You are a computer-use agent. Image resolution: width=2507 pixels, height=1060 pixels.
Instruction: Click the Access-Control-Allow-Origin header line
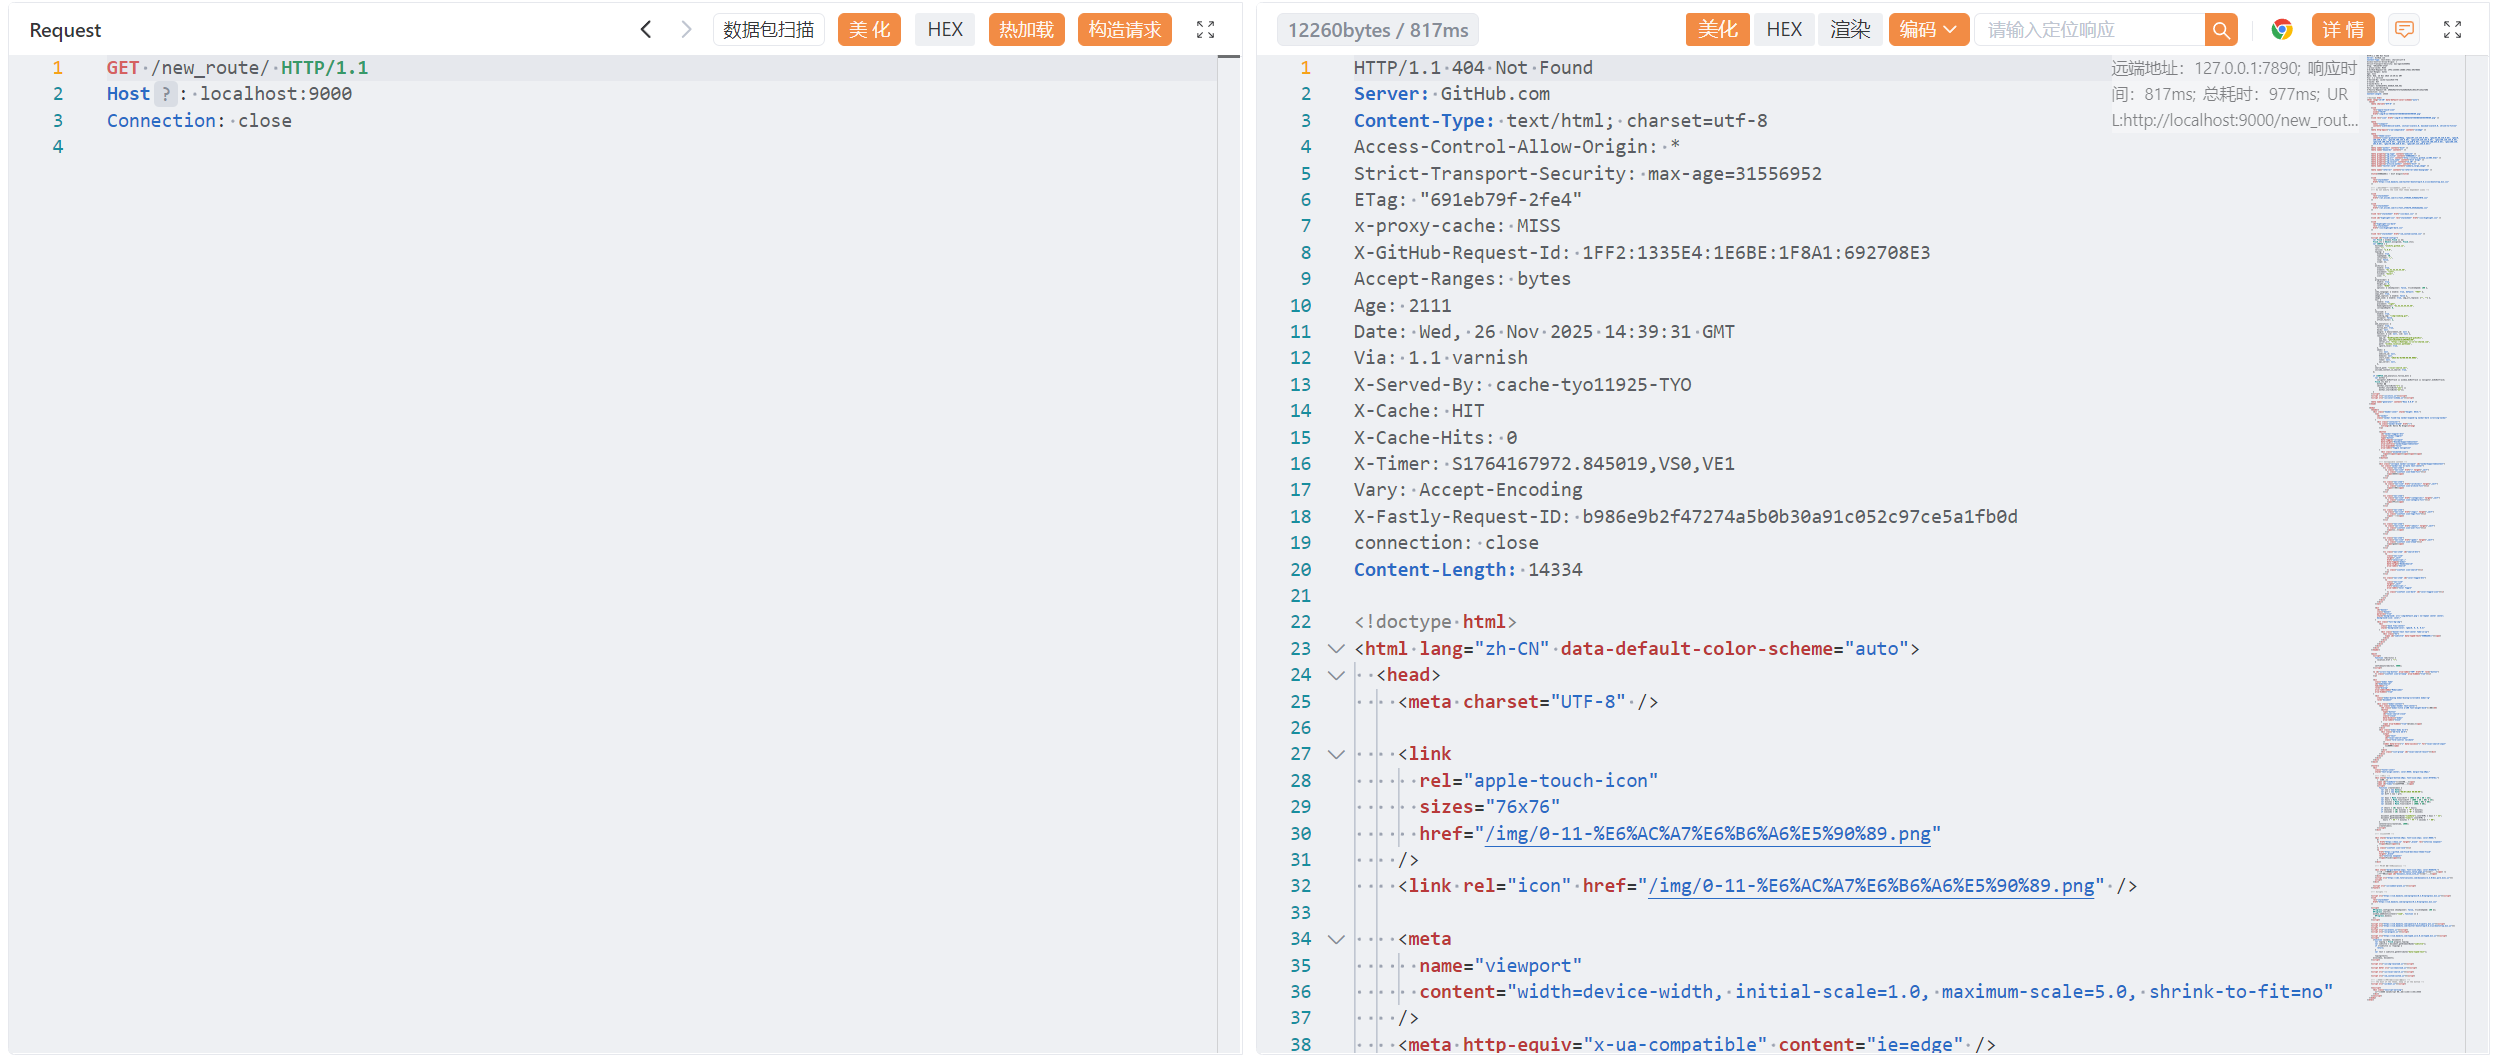point(1517,147)
